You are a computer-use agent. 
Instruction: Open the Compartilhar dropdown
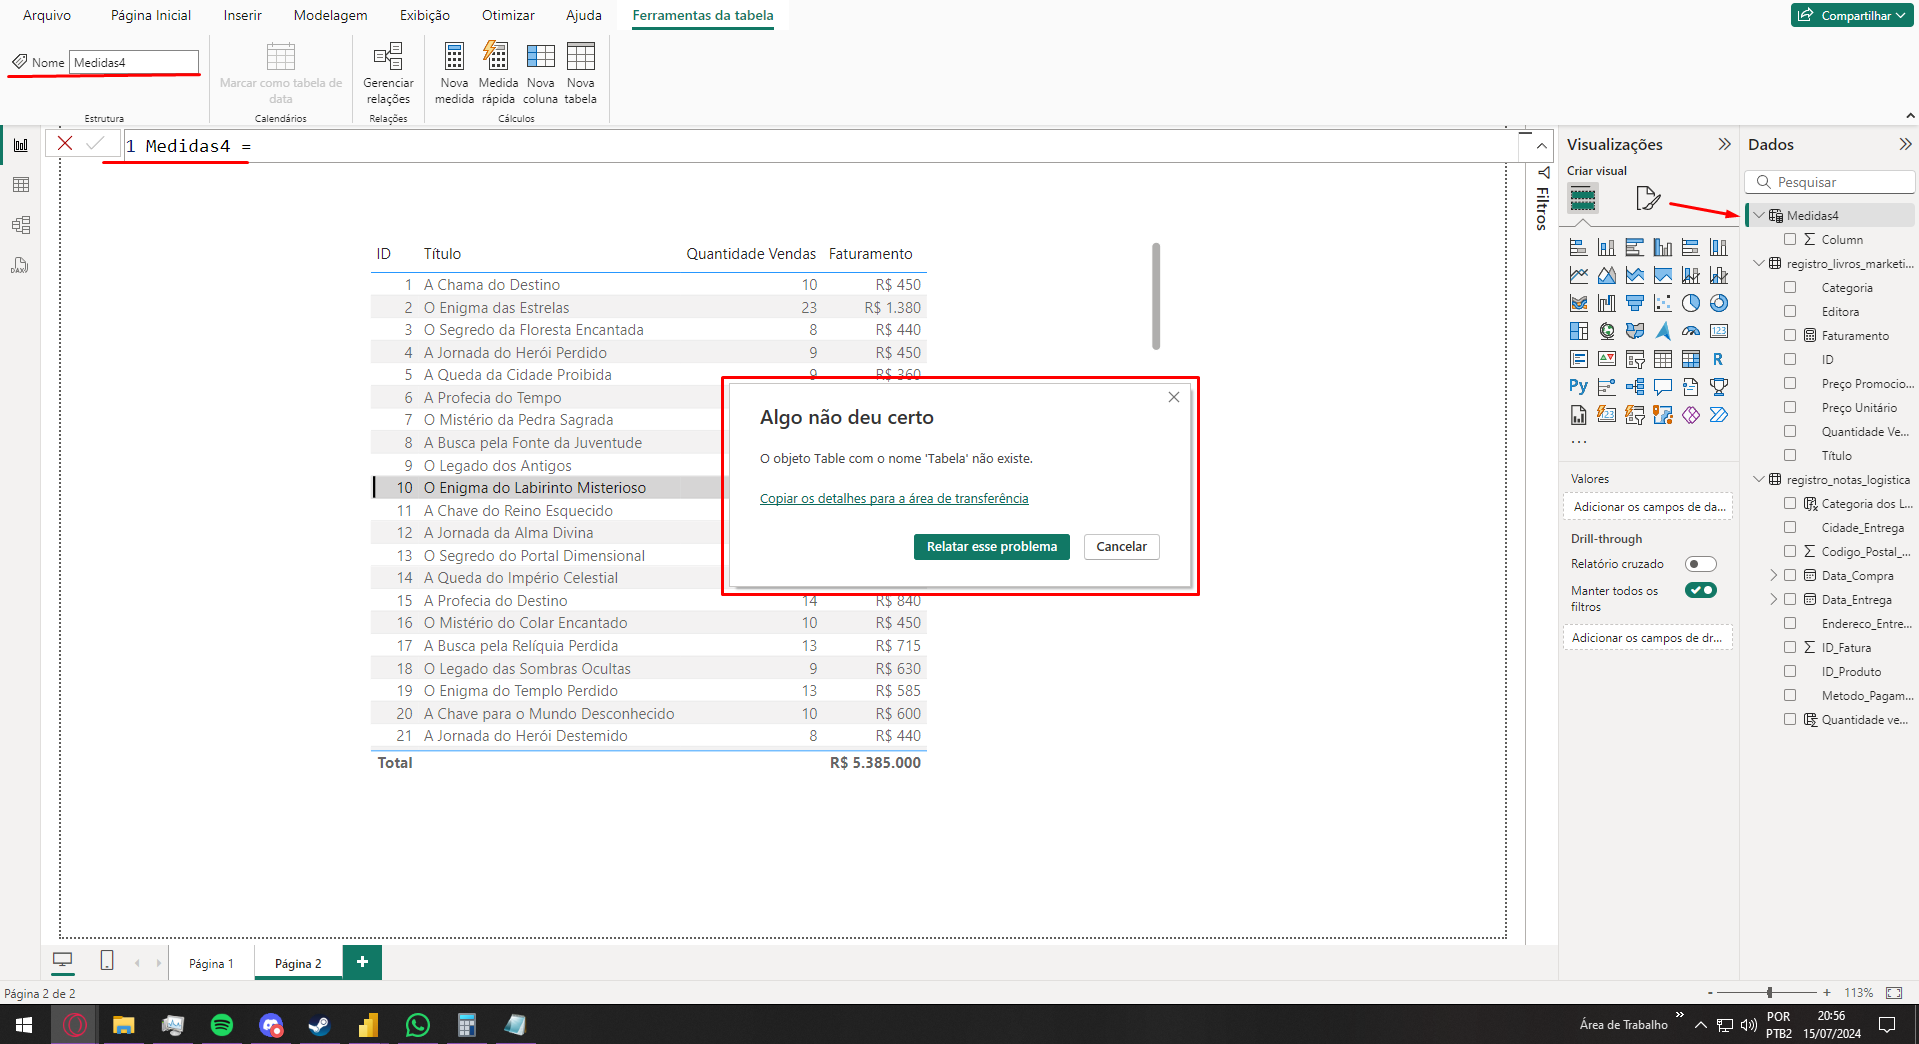pos(1851,15)
